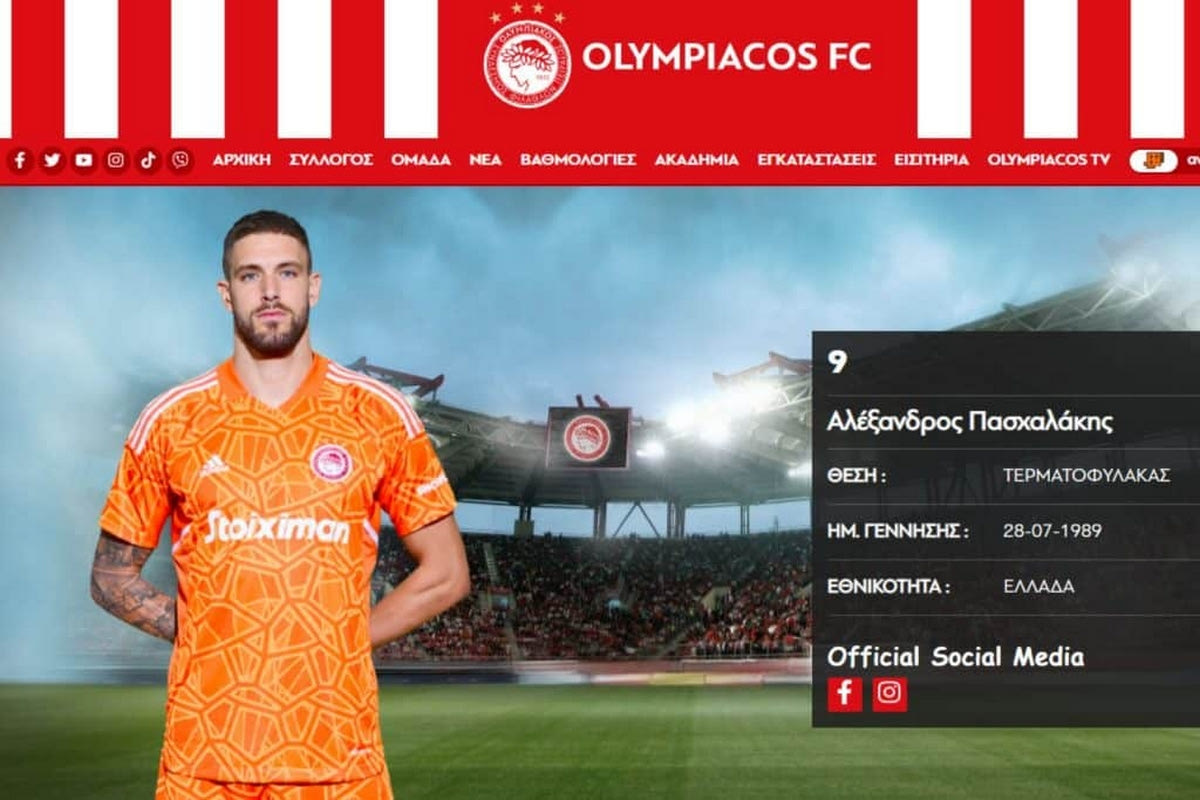This screenshot has width=1200, height=800.
Task: Click the Olympiacos FC crest logo
Action: click(x=527, y=63)
